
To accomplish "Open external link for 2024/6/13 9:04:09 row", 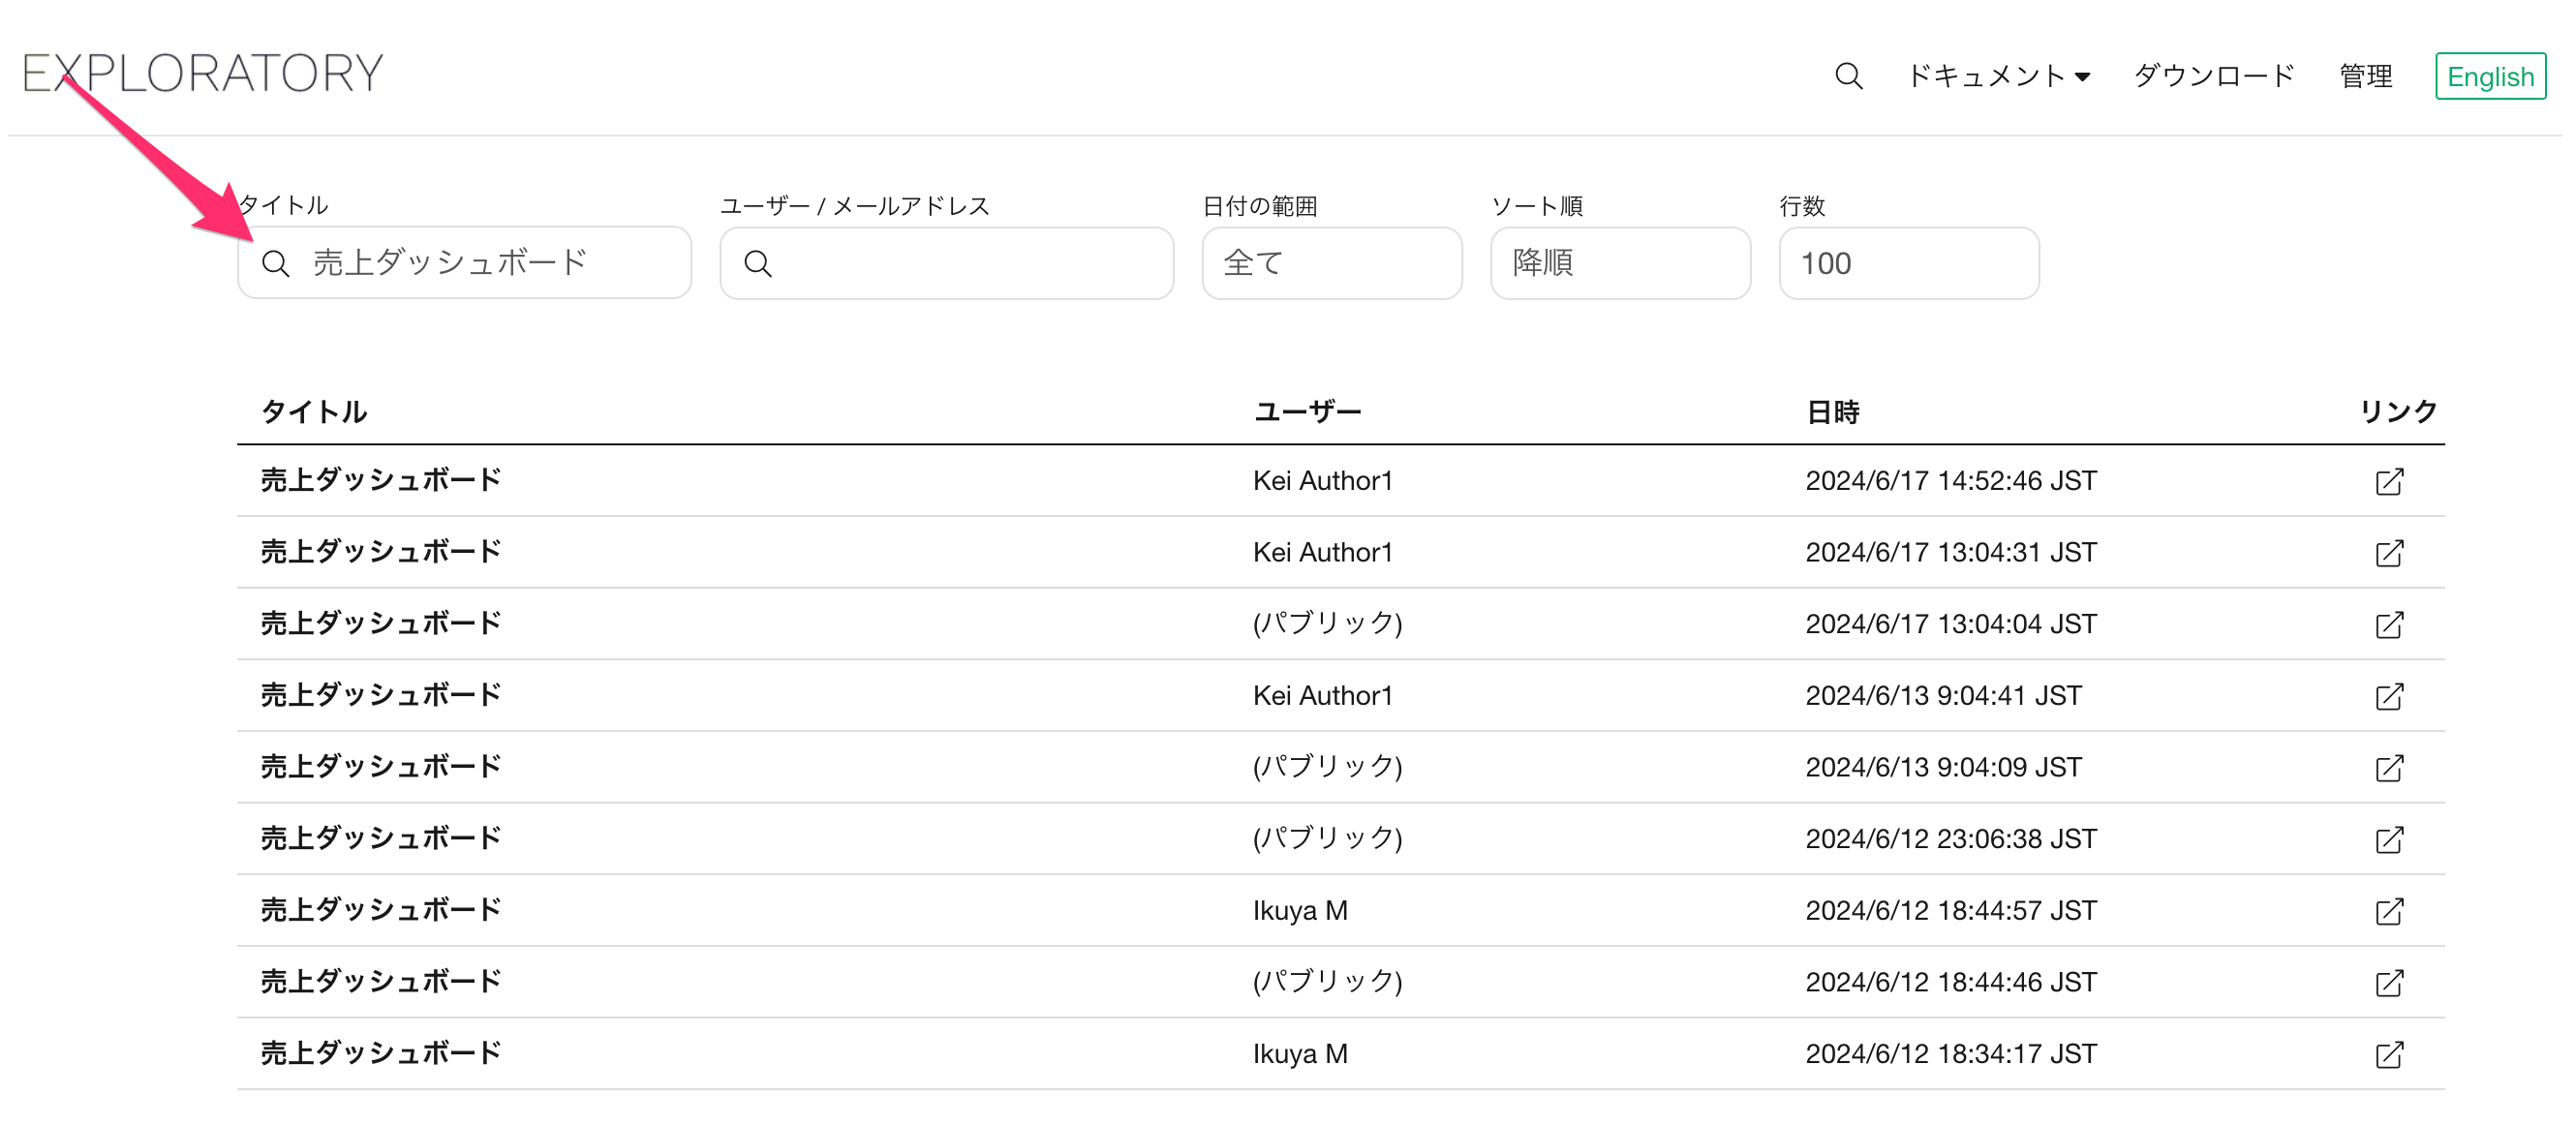I will pos(2389,768).
